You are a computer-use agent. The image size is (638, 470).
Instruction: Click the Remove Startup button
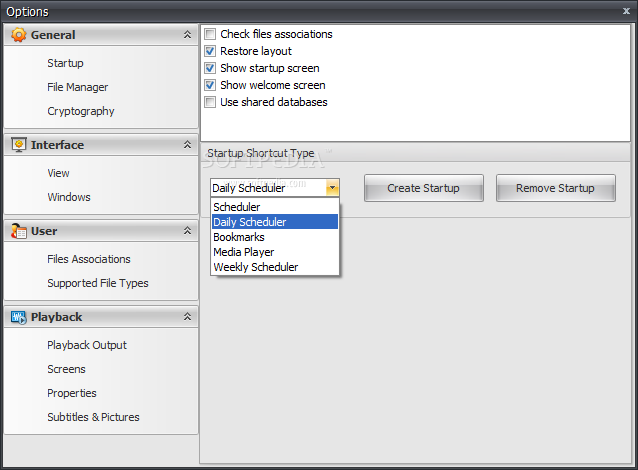point(555,188)
